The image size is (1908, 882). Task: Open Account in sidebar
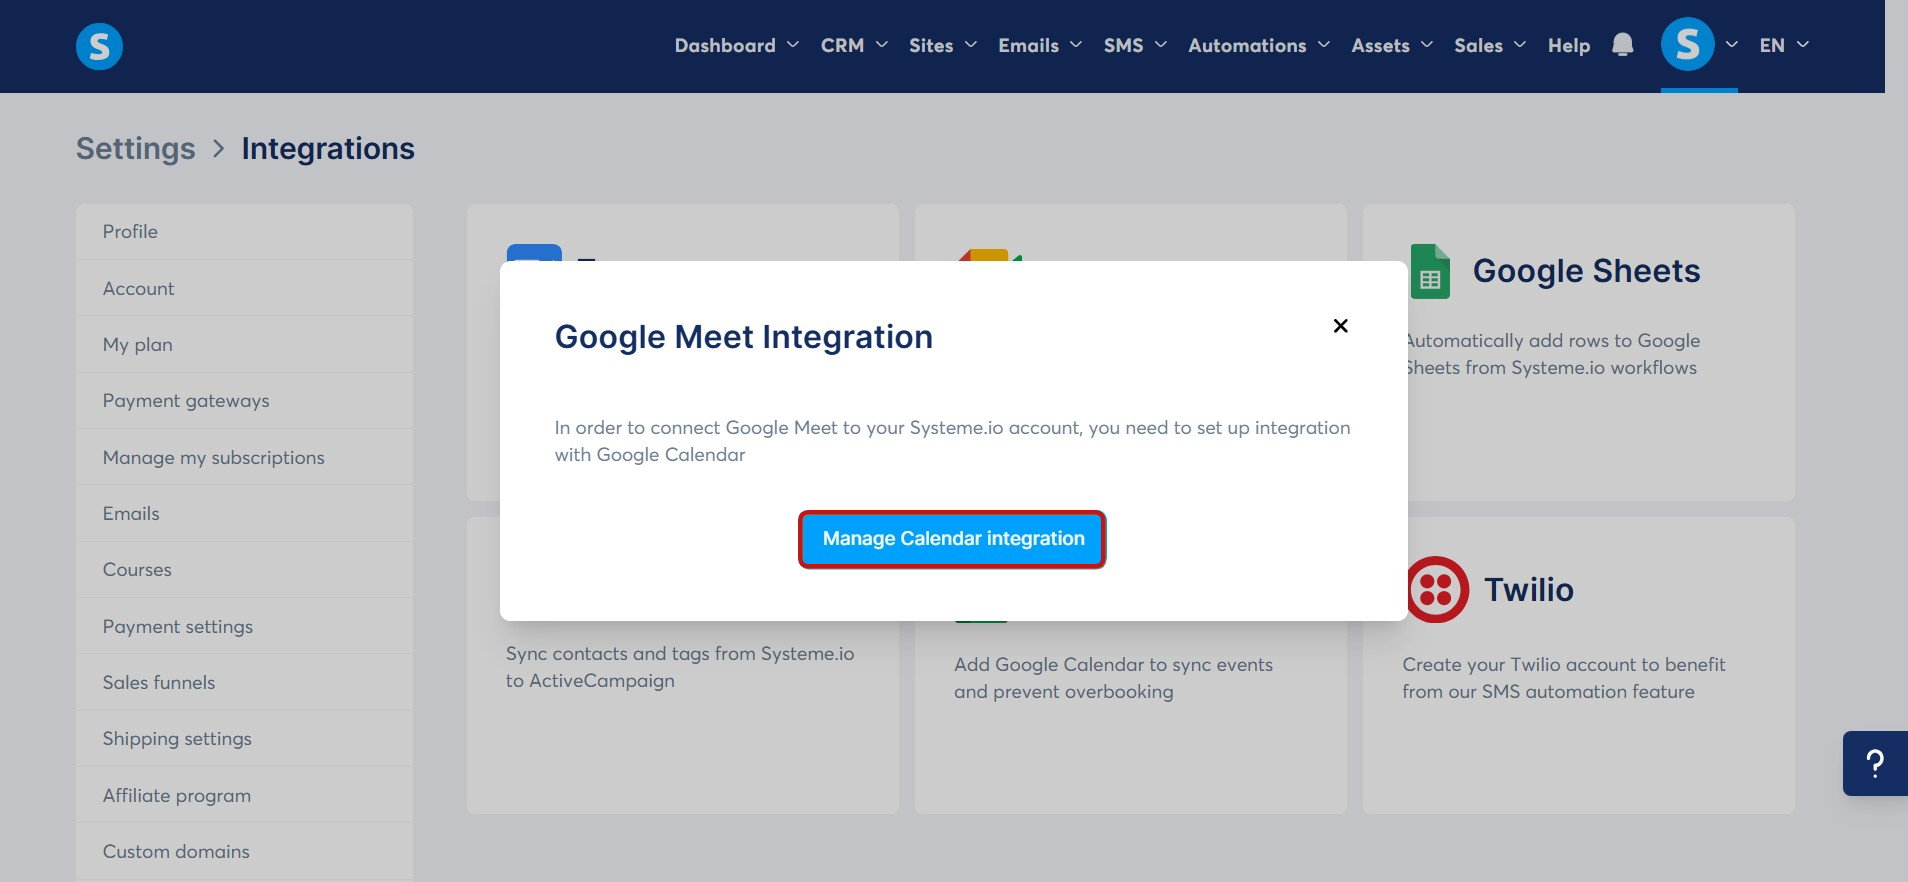(x=244, y=288)
